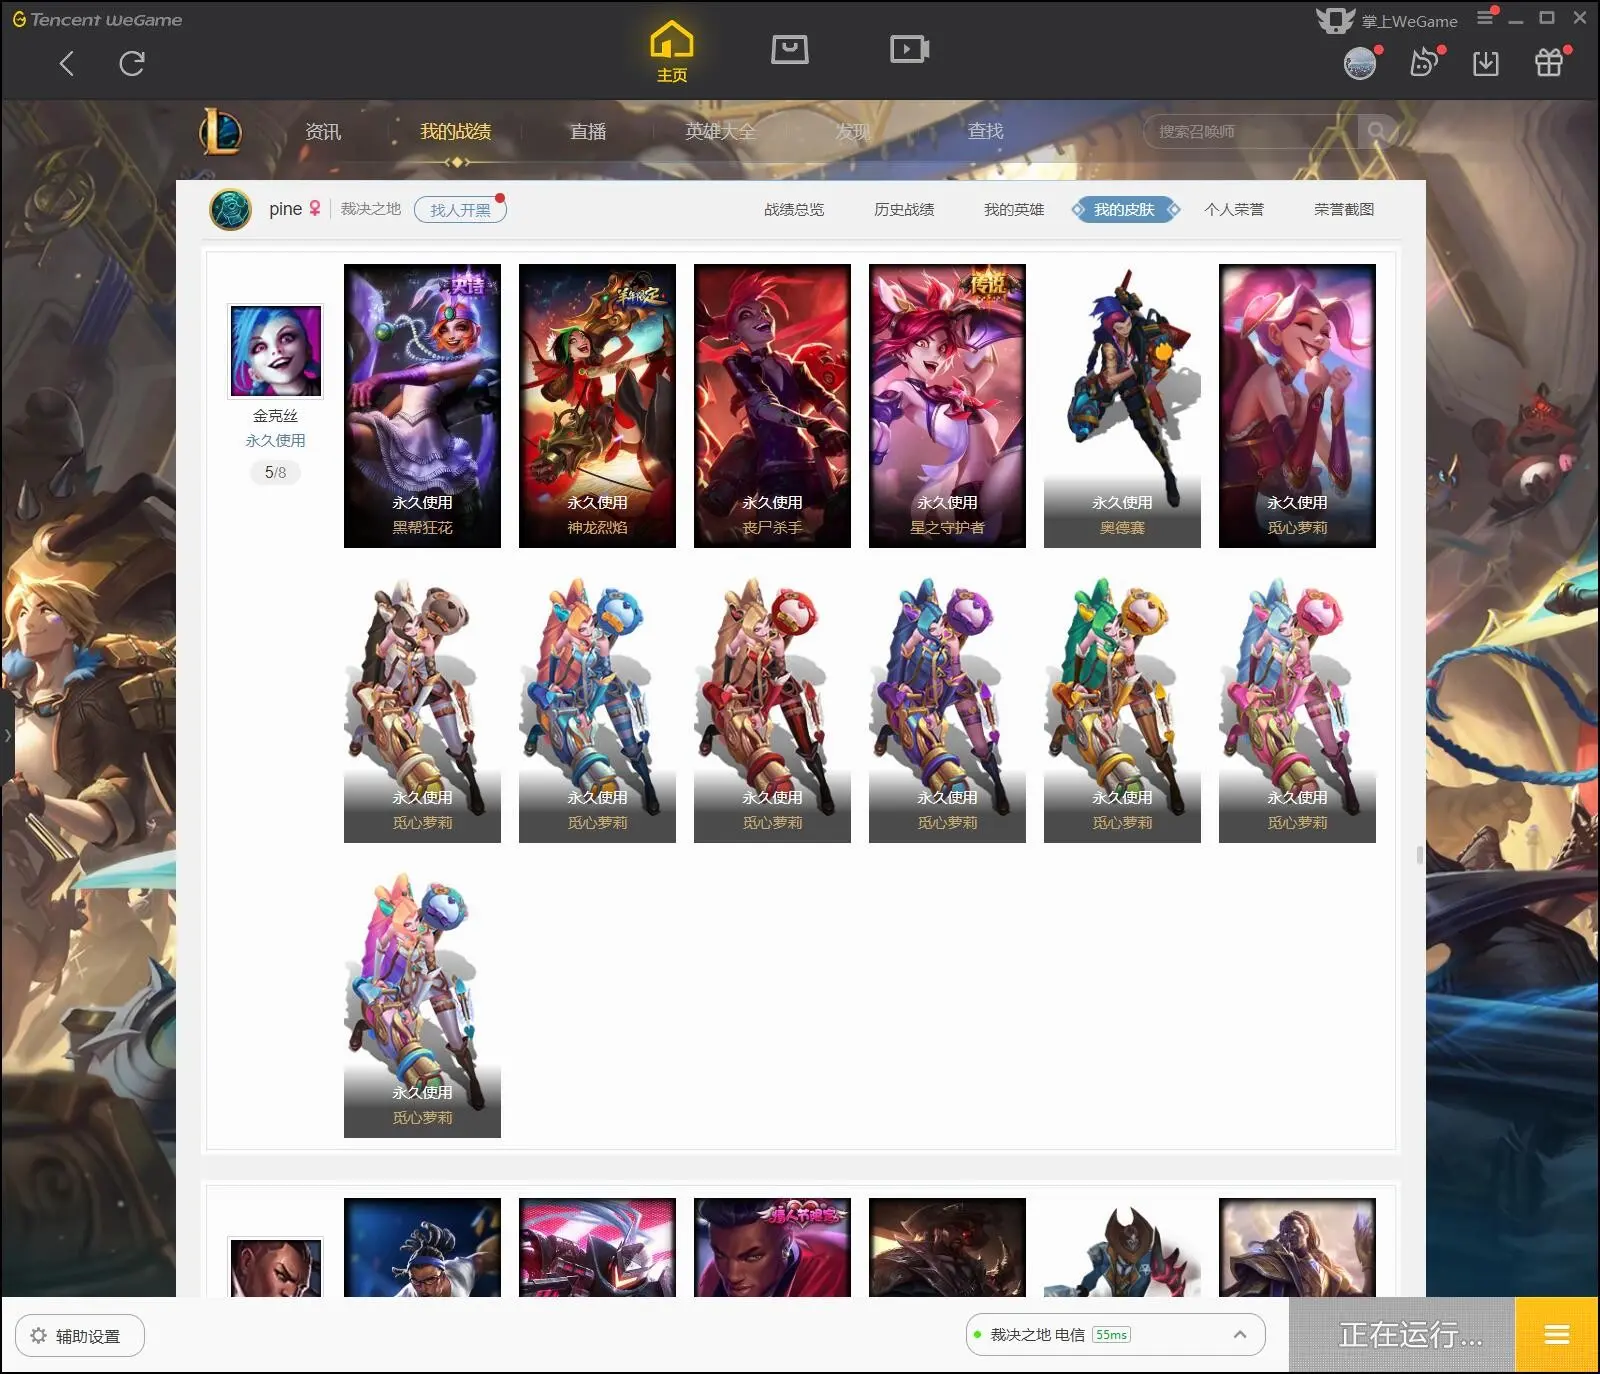This screenshot has height=1374, width=1600.
Task: Open pine's profile avatar
Action: click(x=230, y=209)
